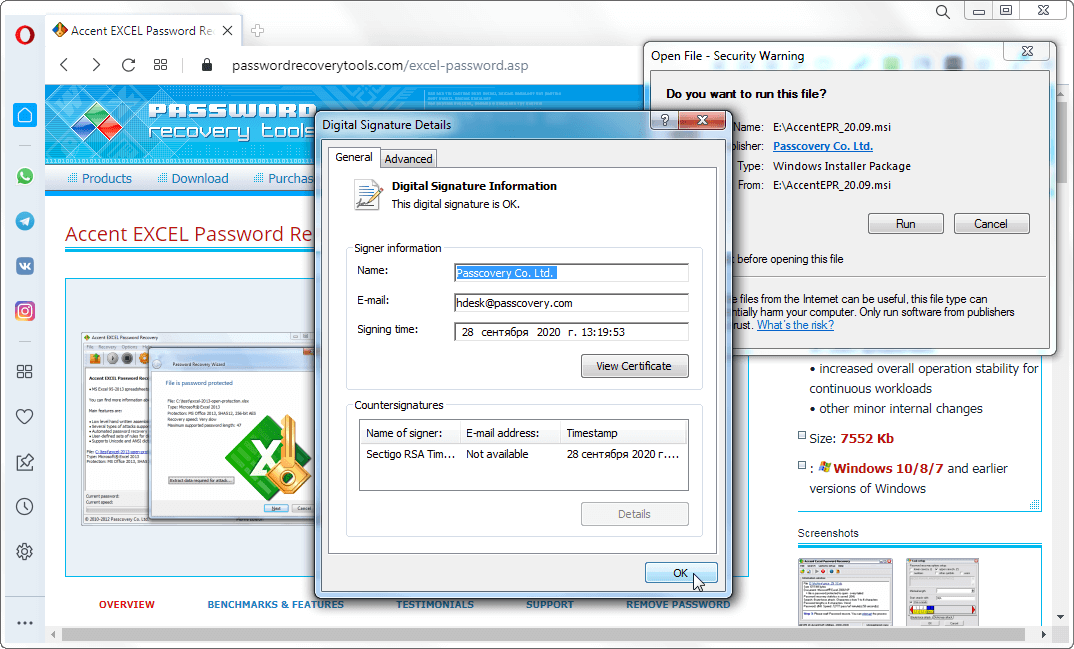The width and height of the screenshot is (1074, 649).
Task: Click the signer E-mail field
Action: pos(571,303)
